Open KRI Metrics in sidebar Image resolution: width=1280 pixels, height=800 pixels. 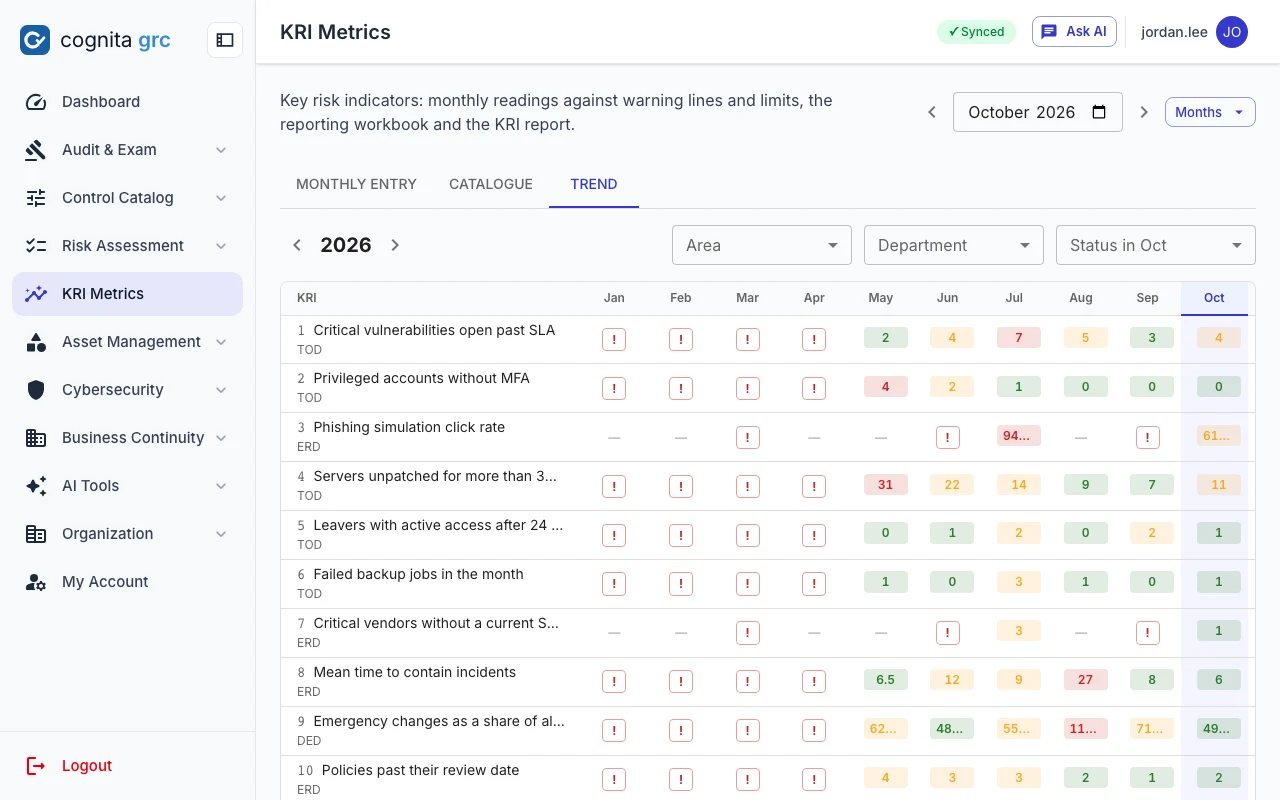click(x=127, y=294)
